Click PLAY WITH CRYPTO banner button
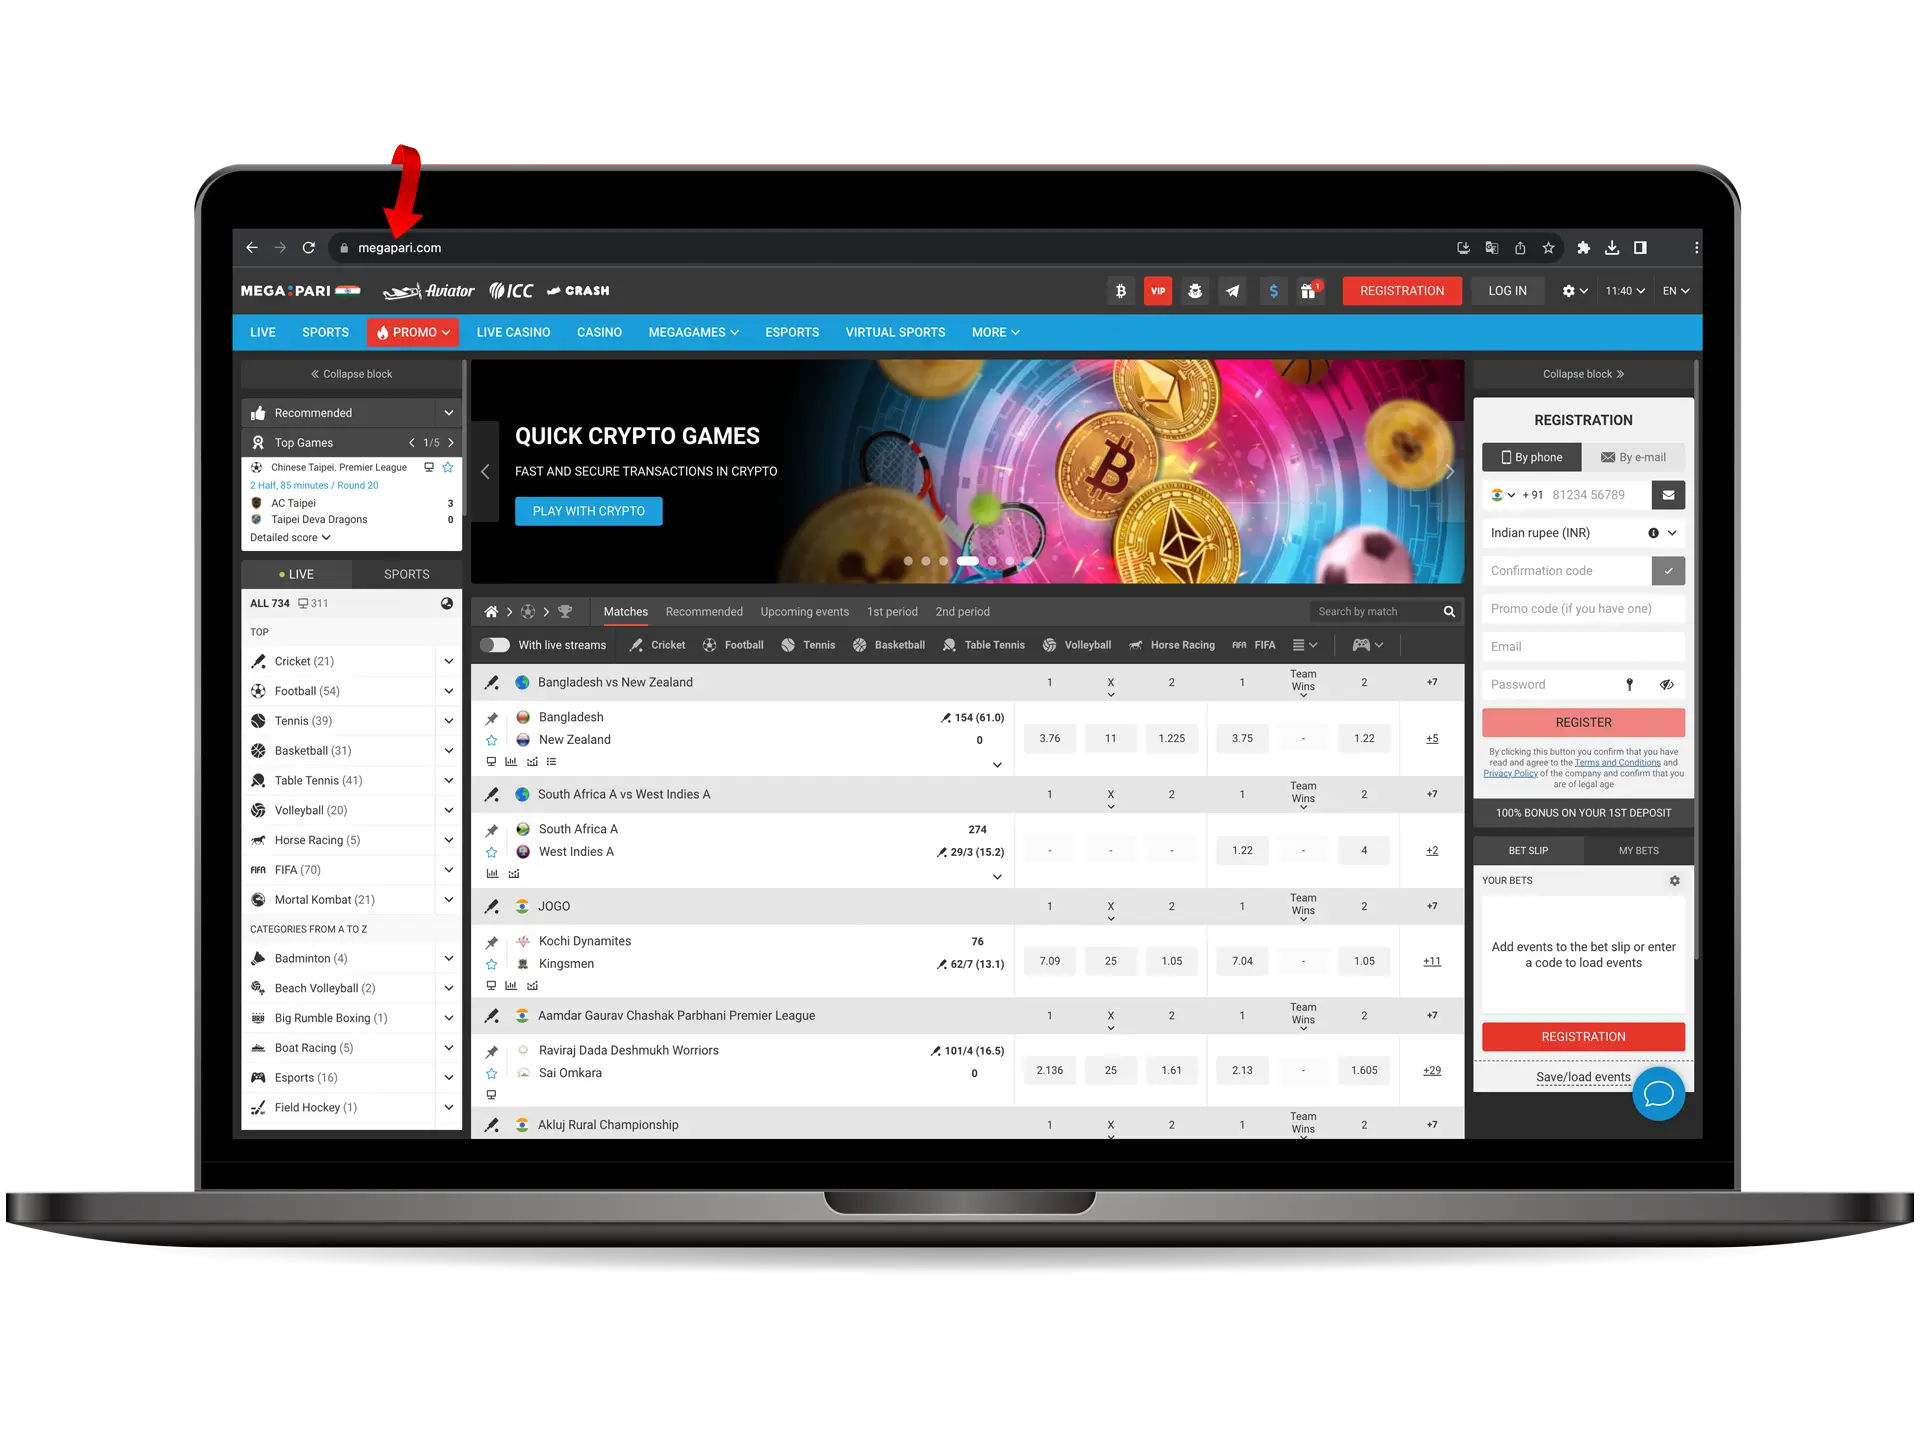Screen dimensions: 1920x1440 tap(590, 510)
